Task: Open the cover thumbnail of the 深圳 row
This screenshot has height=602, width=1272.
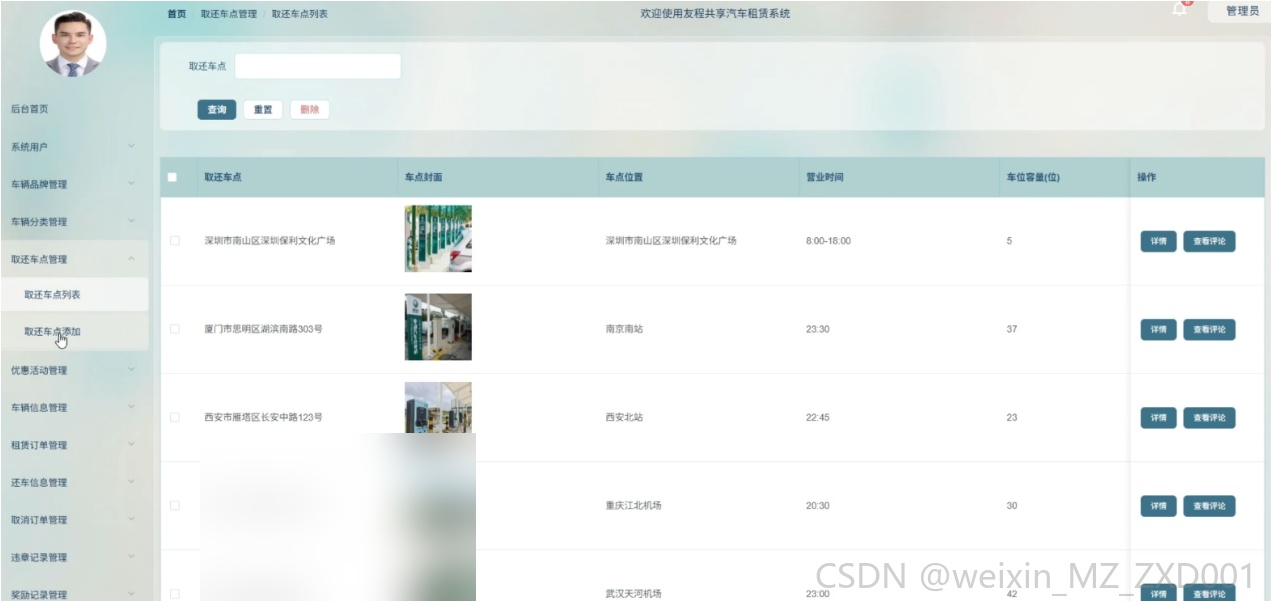Action: (x=438, y=239)
